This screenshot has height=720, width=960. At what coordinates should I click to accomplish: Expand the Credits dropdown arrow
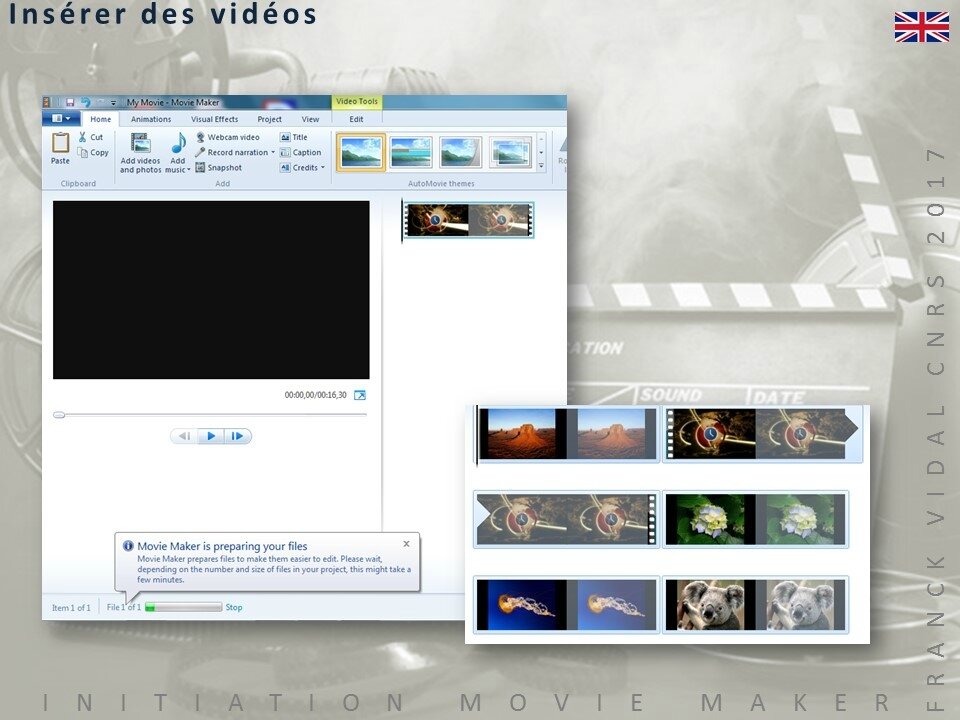(x=323, y=167)
